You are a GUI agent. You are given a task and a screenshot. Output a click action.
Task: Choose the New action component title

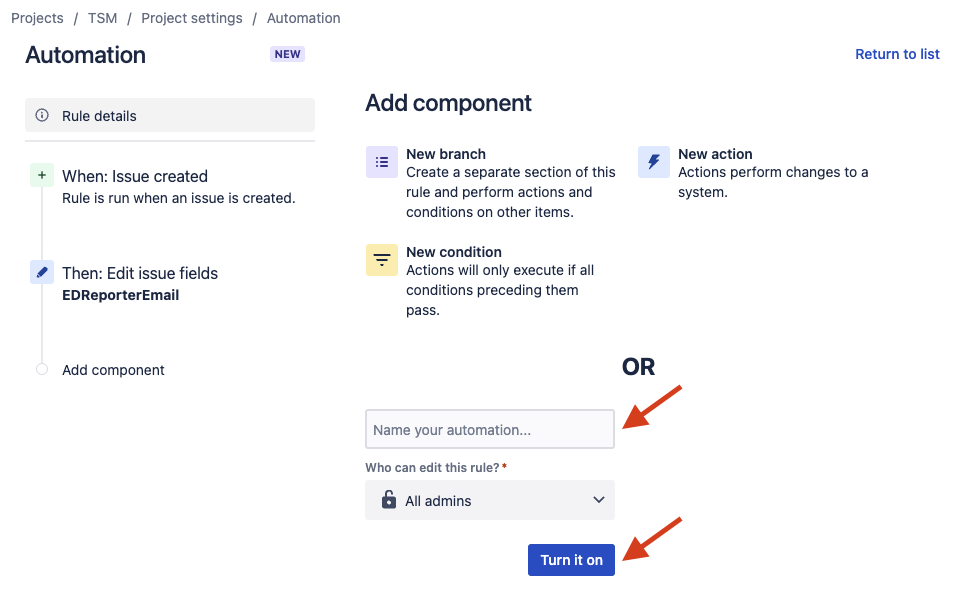(715, 154)
